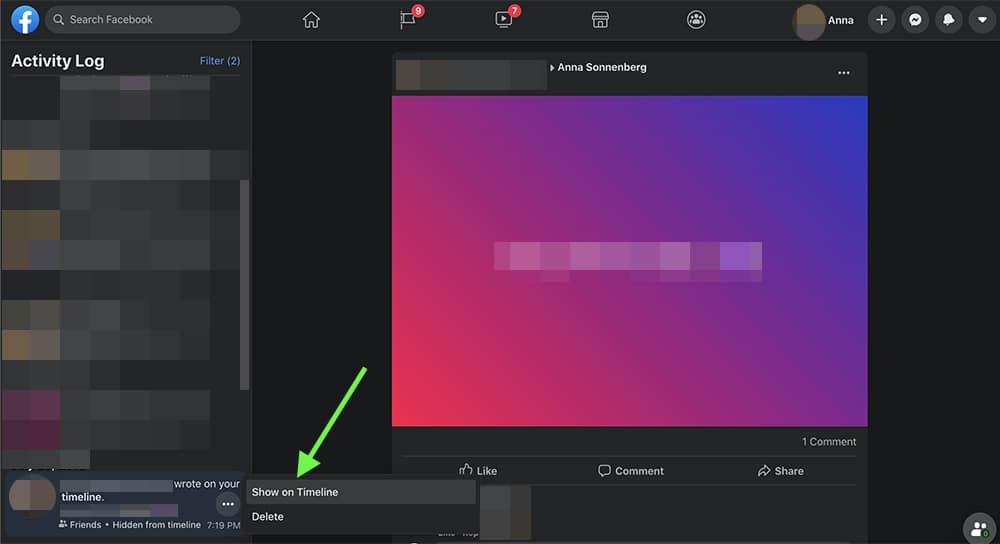Open Pages flag icon with notifications
The image size is (1000, 544).
tap(408, 20)
